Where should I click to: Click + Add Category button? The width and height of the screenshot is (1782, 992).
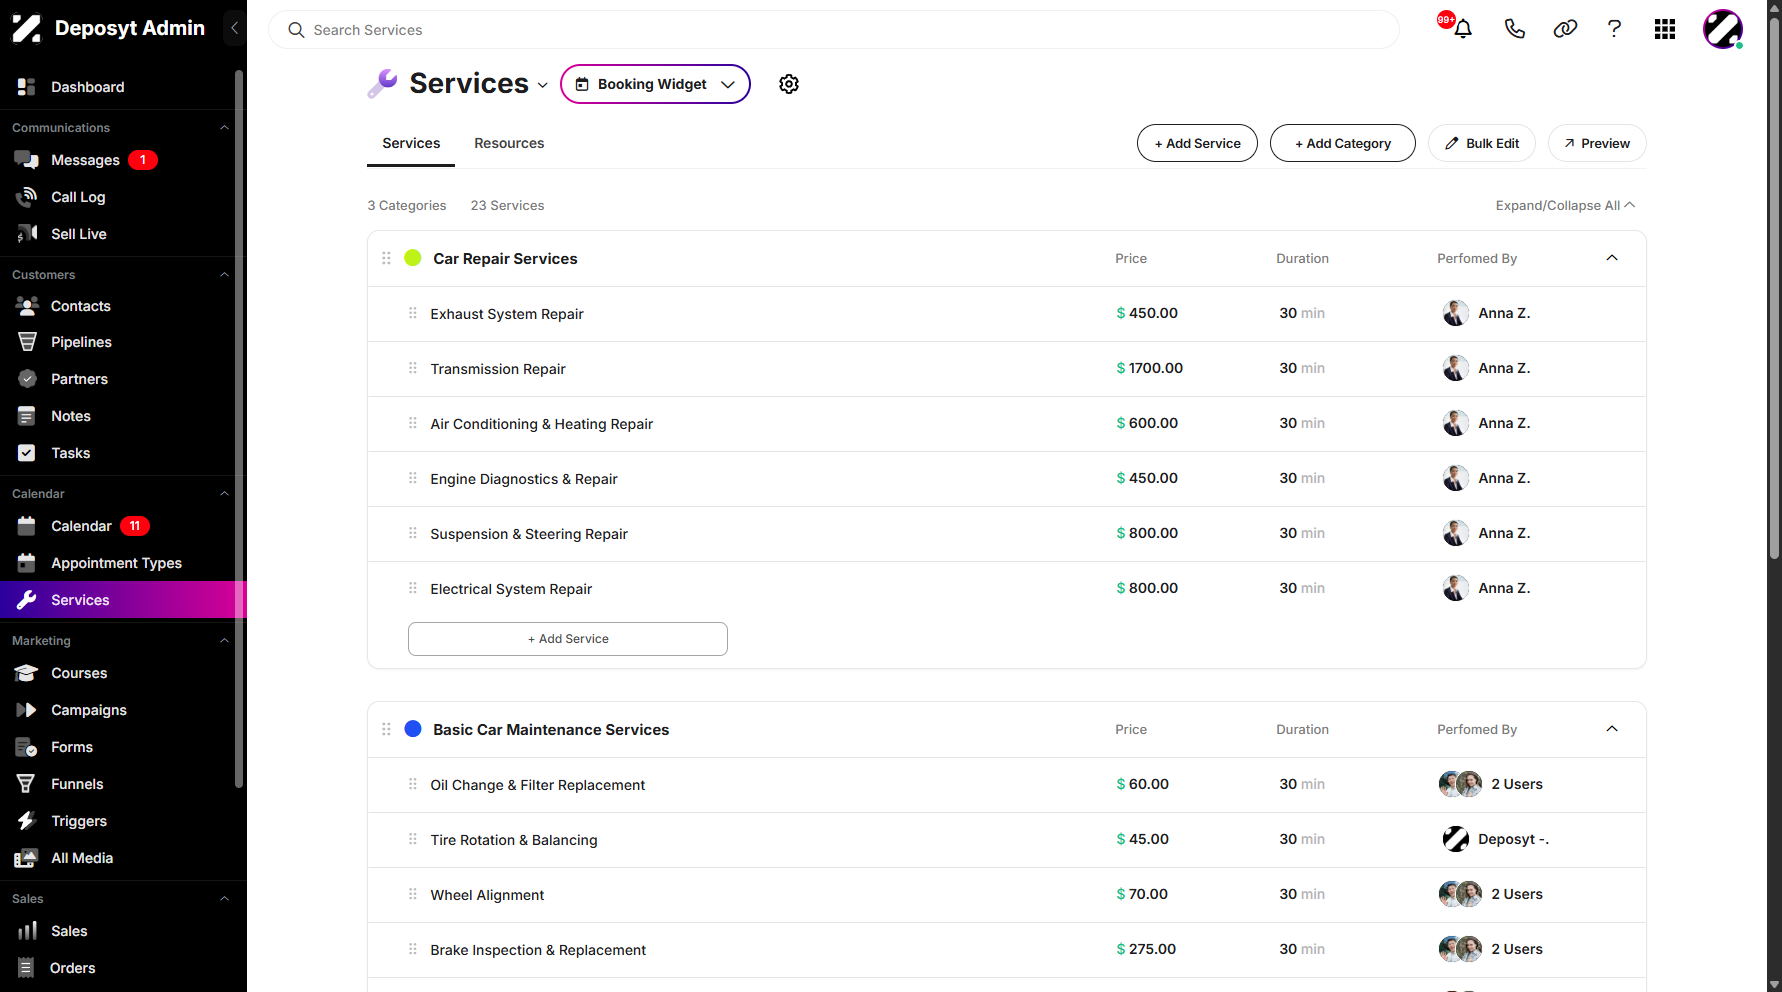pyautogui.click(x=1342, y=143)
